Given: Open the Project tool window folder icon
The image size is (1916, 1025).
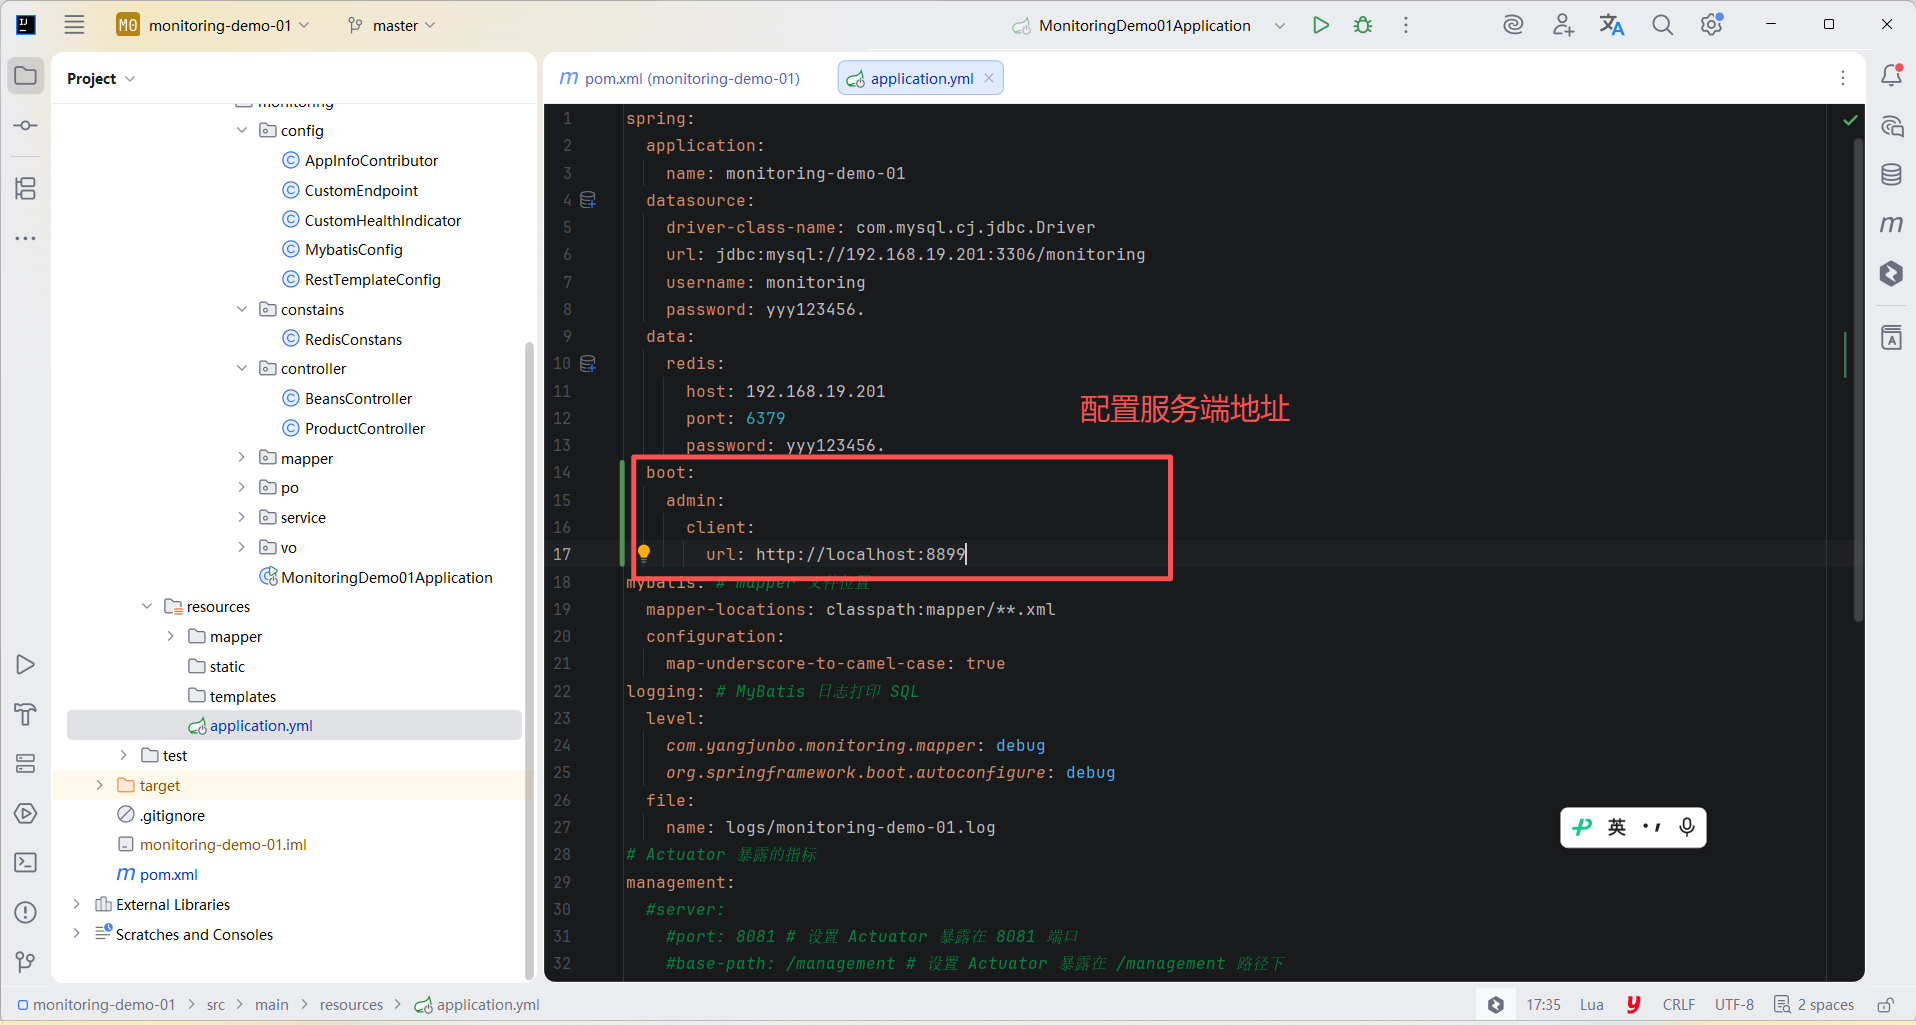Looking at the screenshot, I should [x=26, y=76].
